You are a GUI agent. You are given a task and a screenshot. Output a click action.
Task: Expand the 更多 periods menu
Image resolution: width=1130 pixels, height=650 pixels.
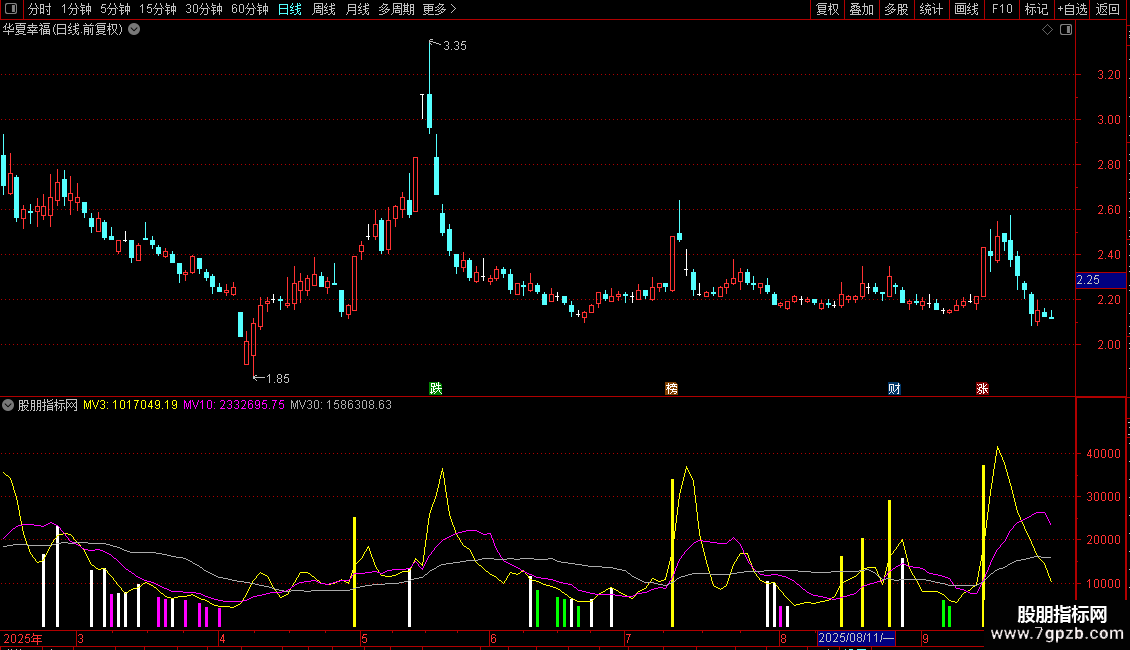tap(439, 9)
